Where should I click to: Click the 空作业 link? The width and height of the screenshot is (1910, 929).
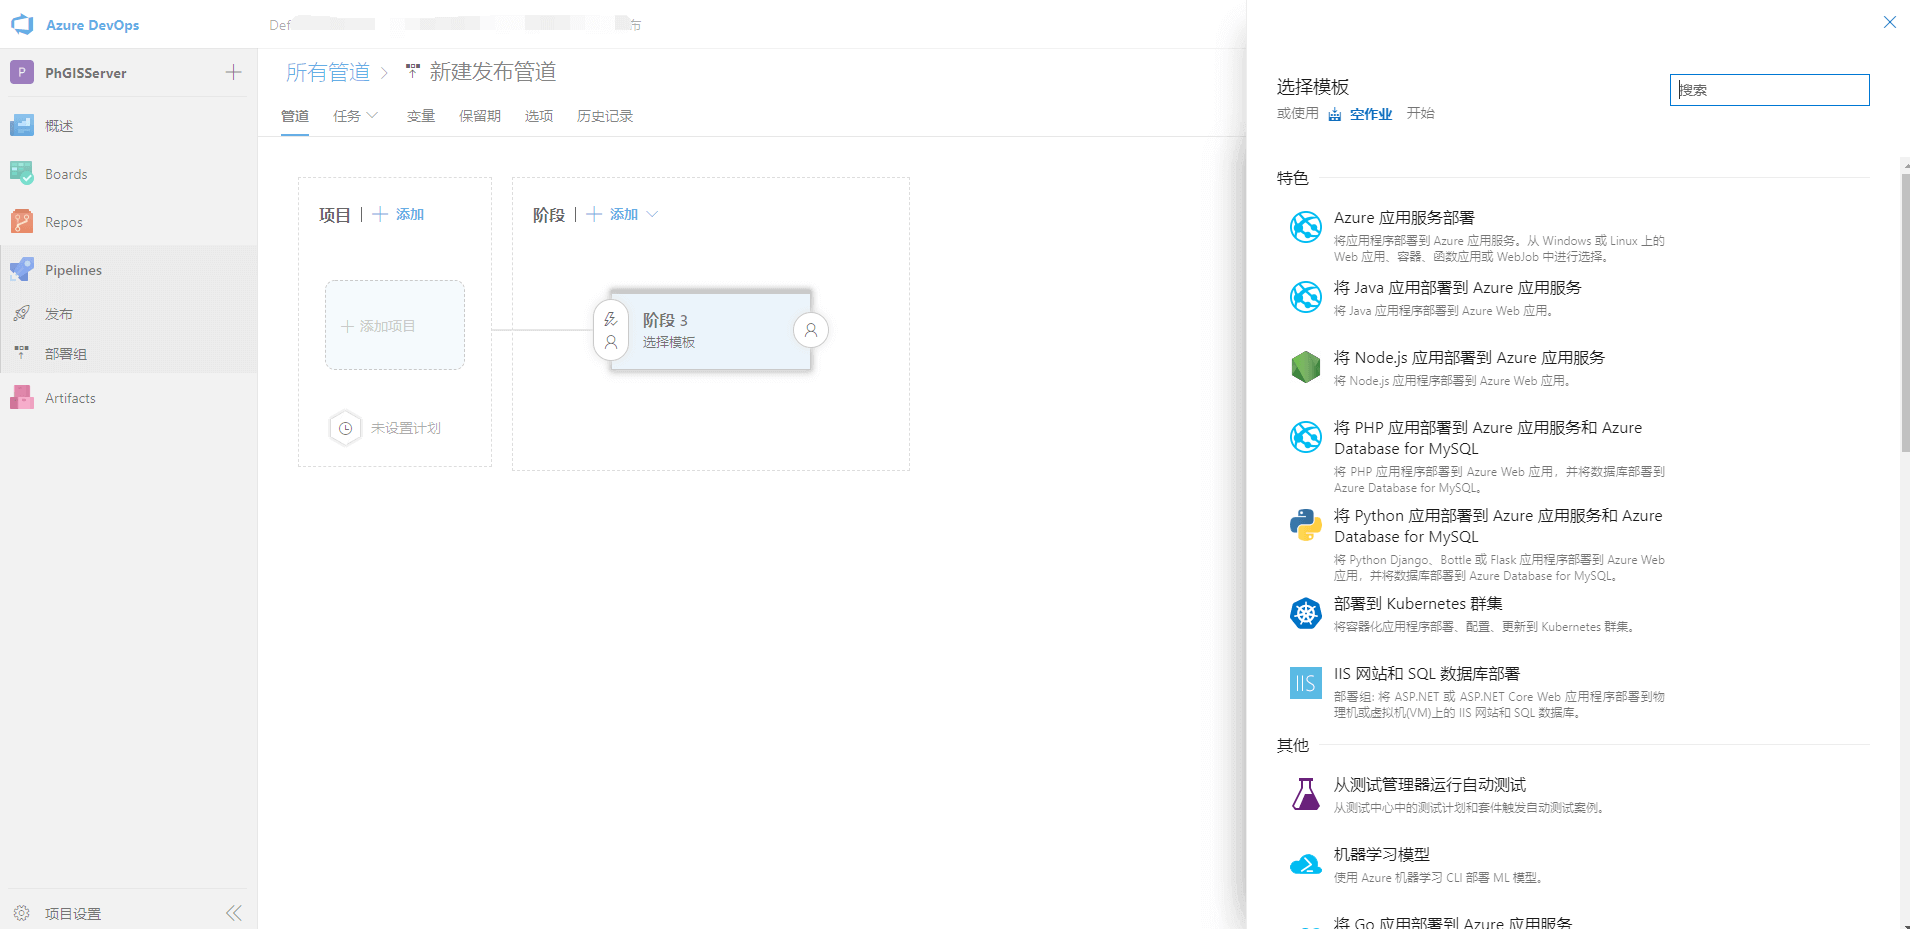(1370, 114)
